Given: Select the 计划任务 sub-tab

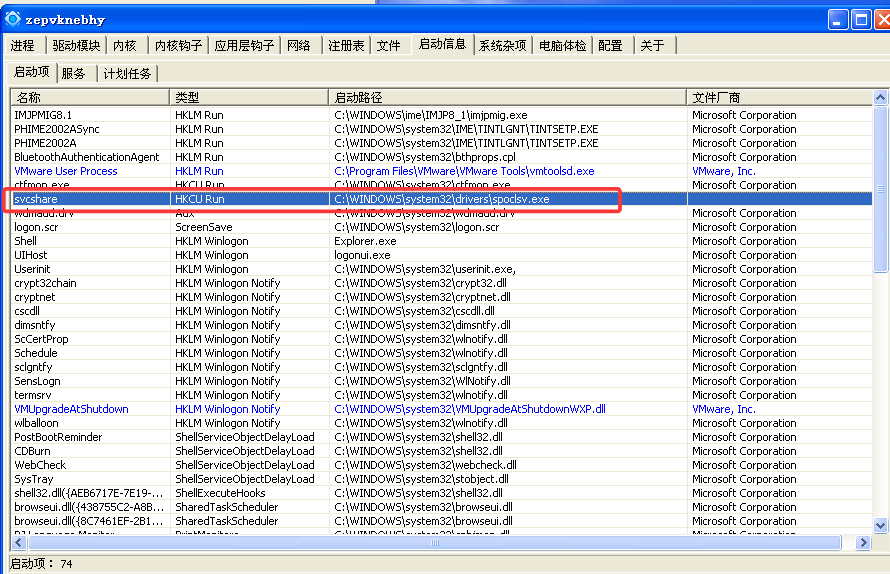Looking at the screenshot, I should coord(127,73).
